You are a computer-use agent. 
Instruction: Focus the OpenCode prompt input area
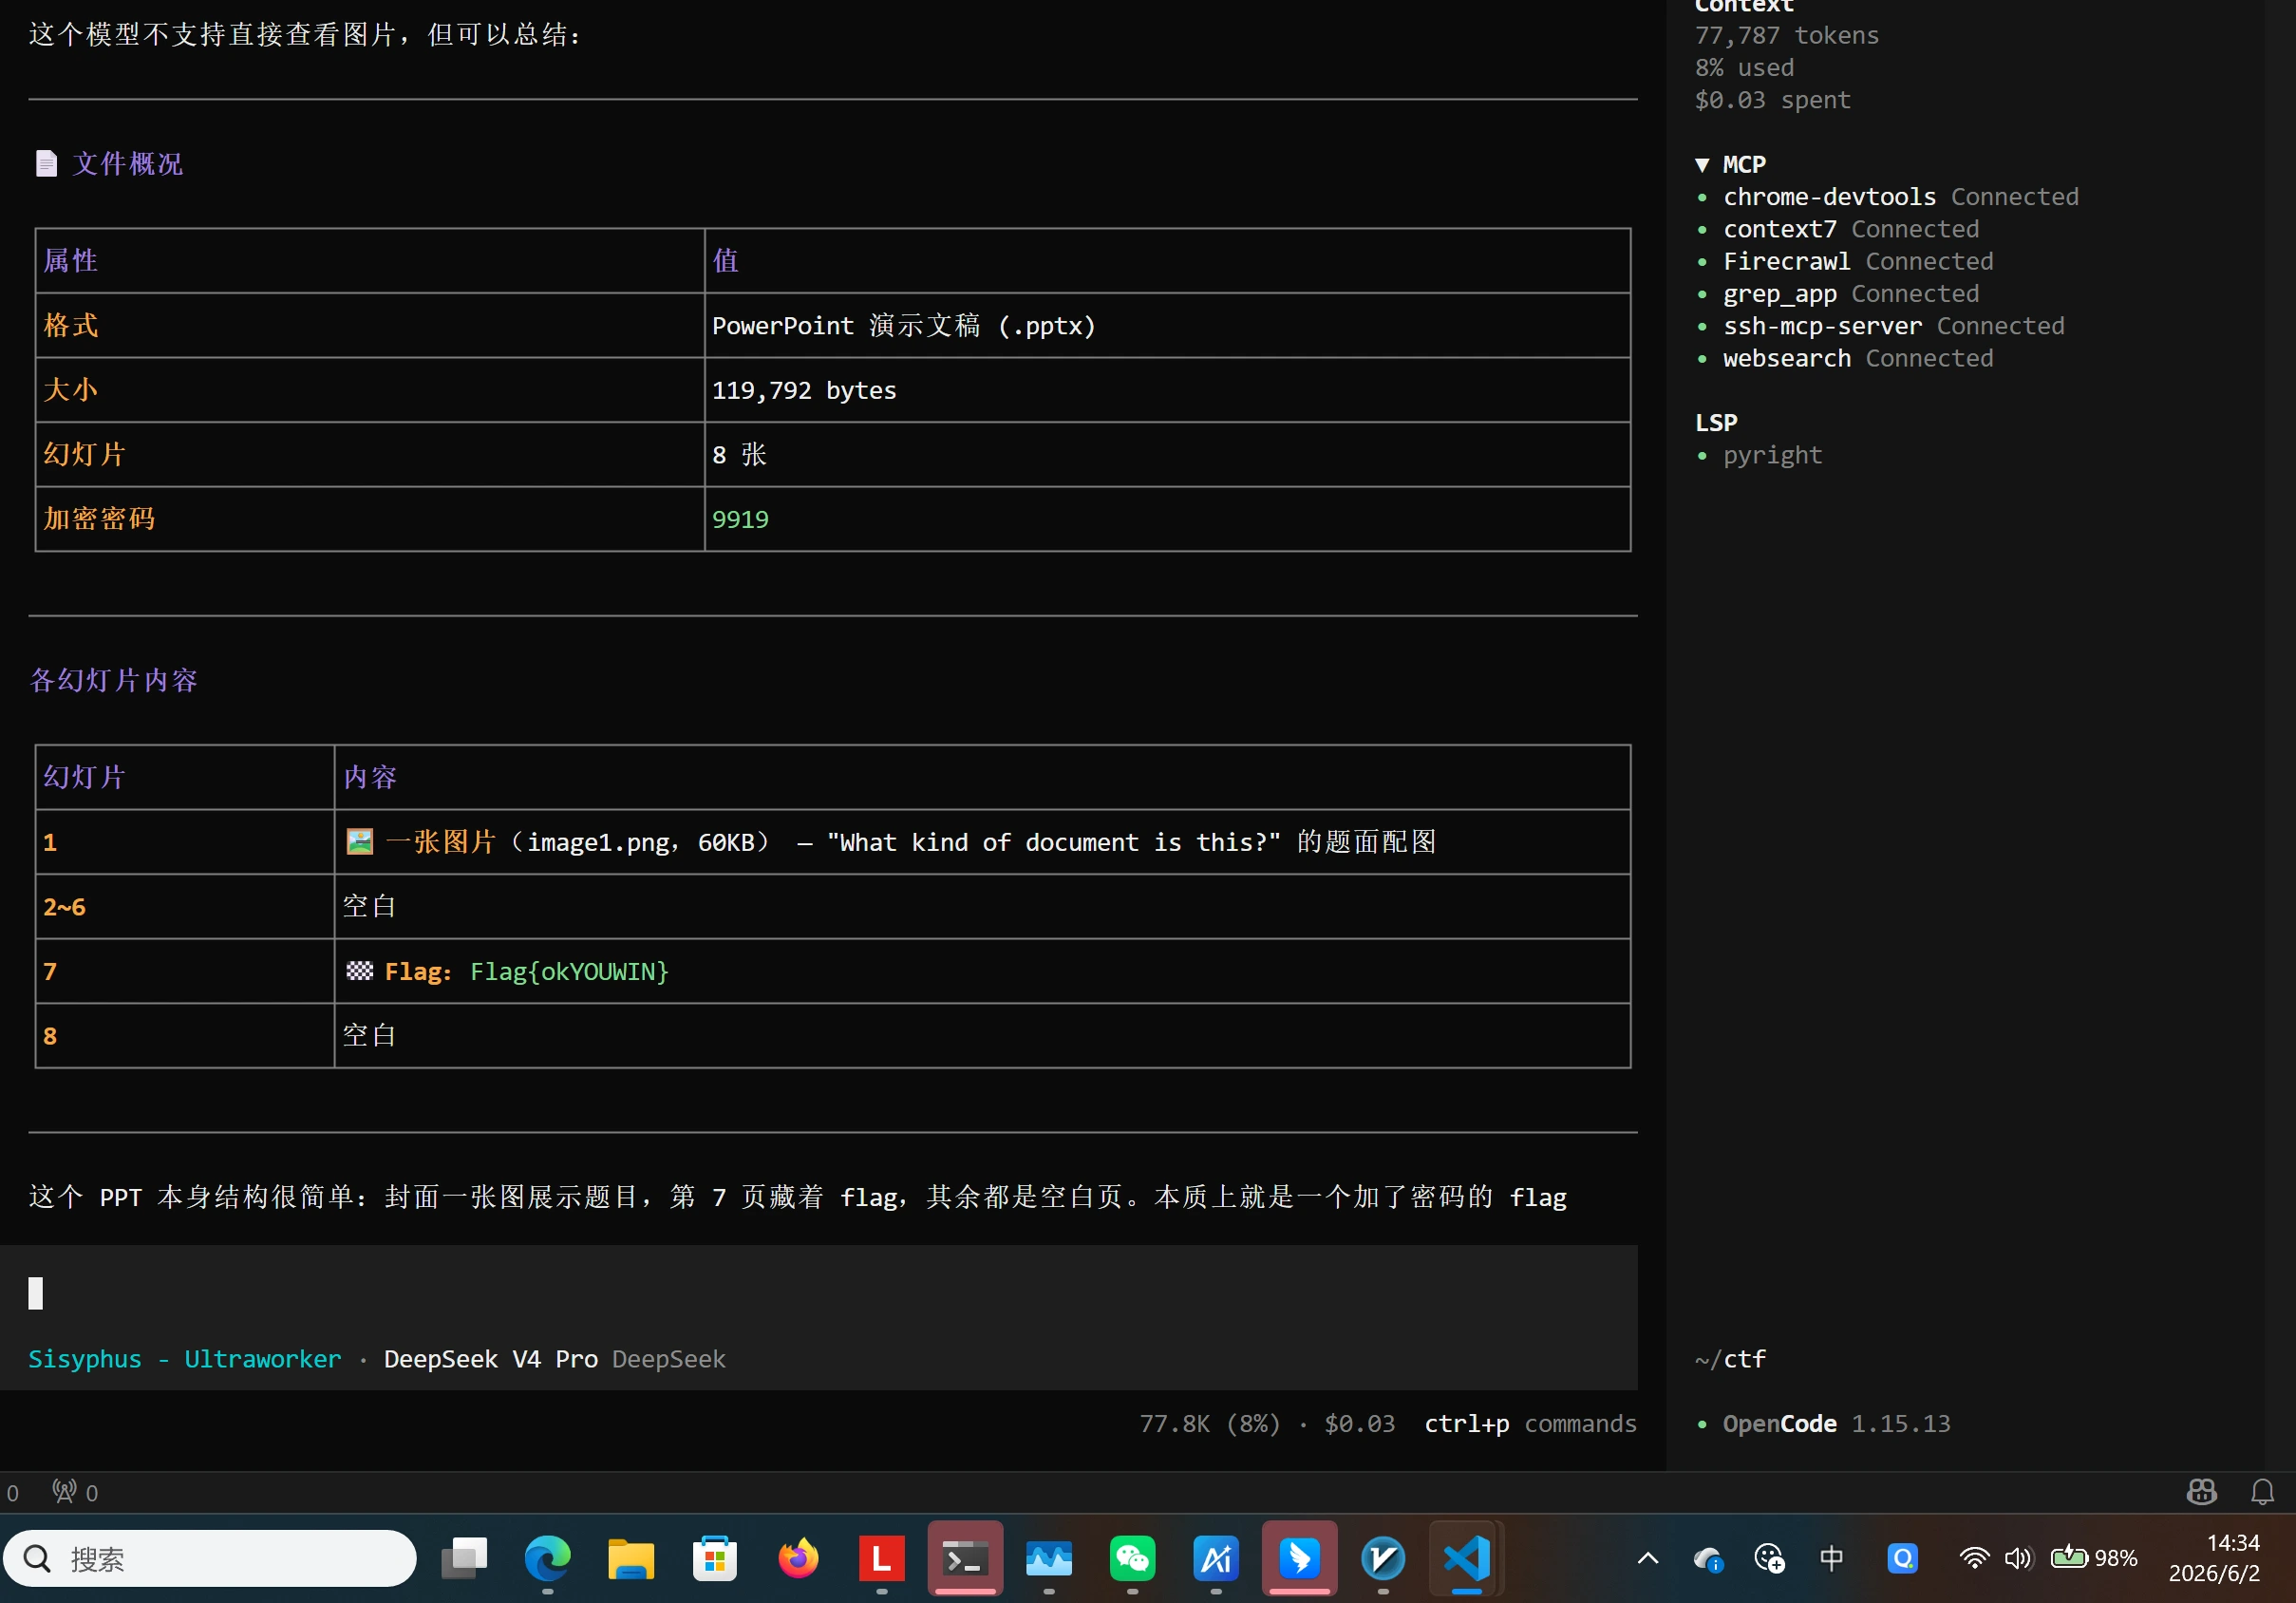click(x=819, y=1294)
